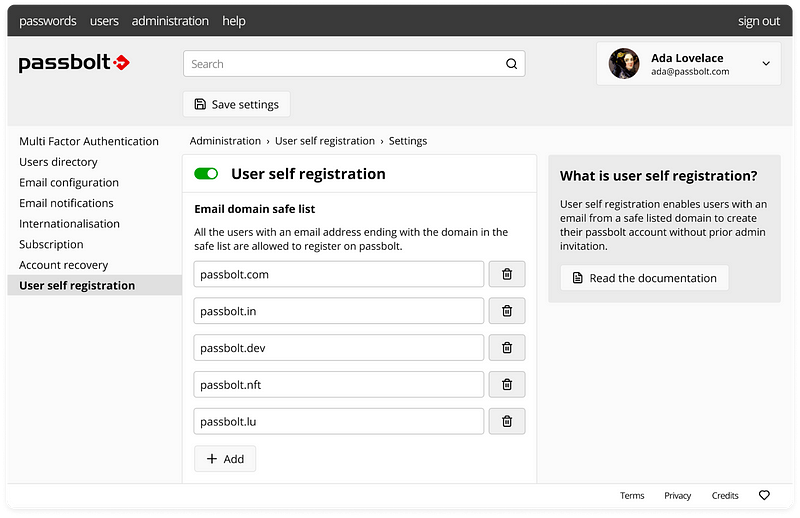Click Read the documentation button
The height and width of the screenshot is (518, 800).
pos(644,278)
